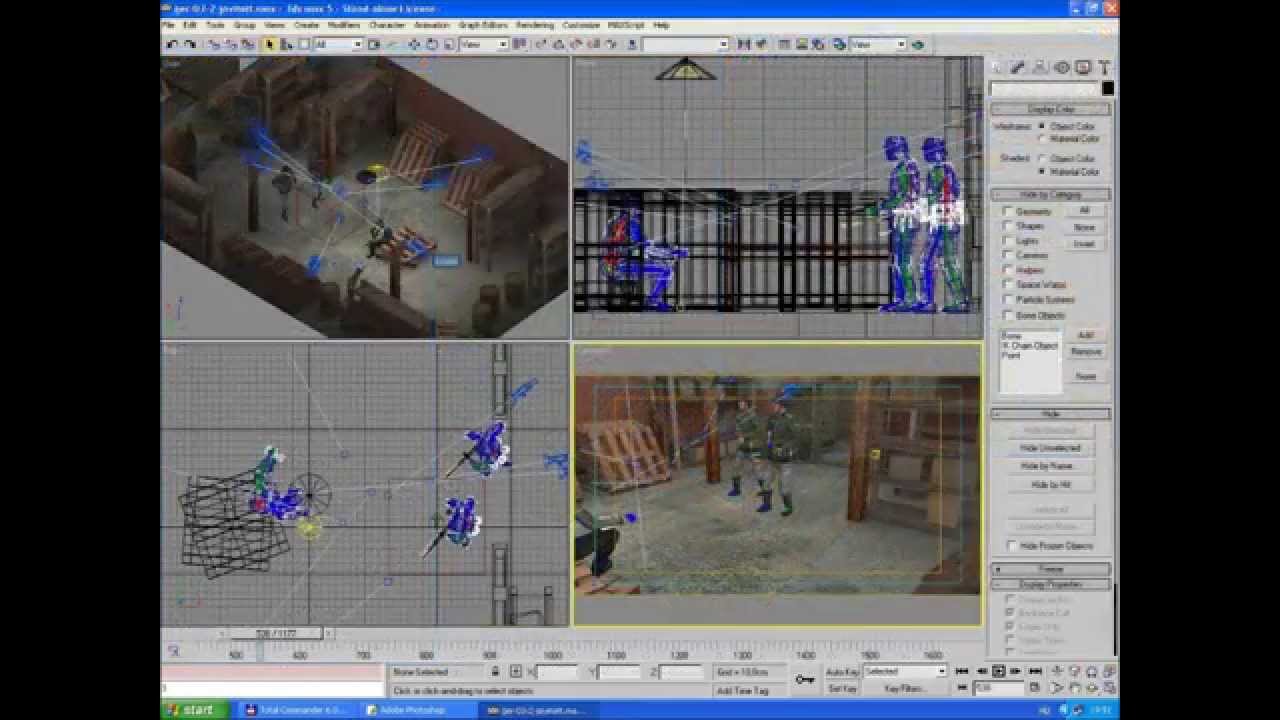Click the Hide Unselected button
This screenshot has height=720, width=1280.
(x=1050, y=448)
